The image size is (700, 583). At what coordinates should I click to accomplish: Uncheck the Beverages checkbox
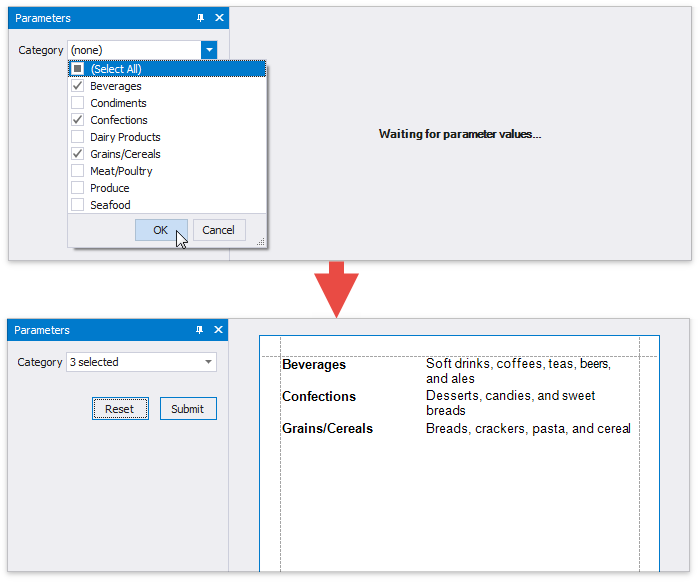click(77, 86)
